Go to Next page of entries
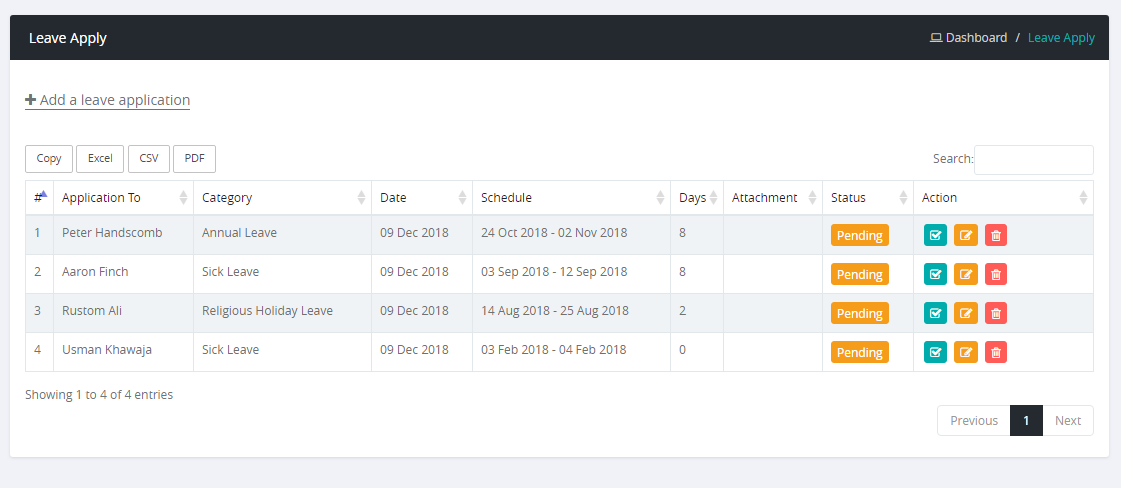Viewport: 1121px width, 488px height. coord(1067,421)
